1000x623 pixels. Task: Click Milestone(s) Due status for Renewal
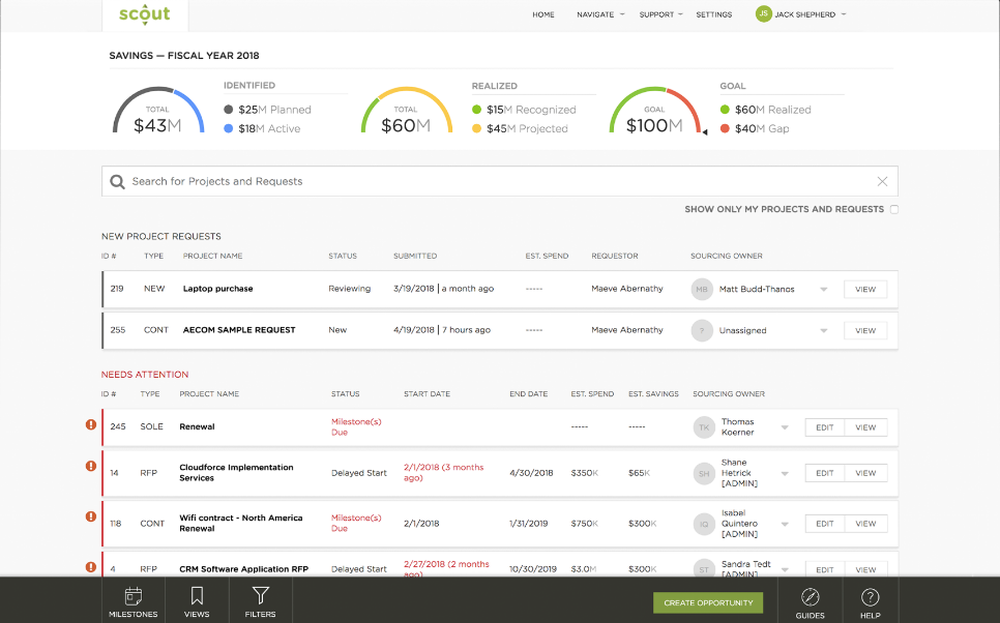[356, 427]
